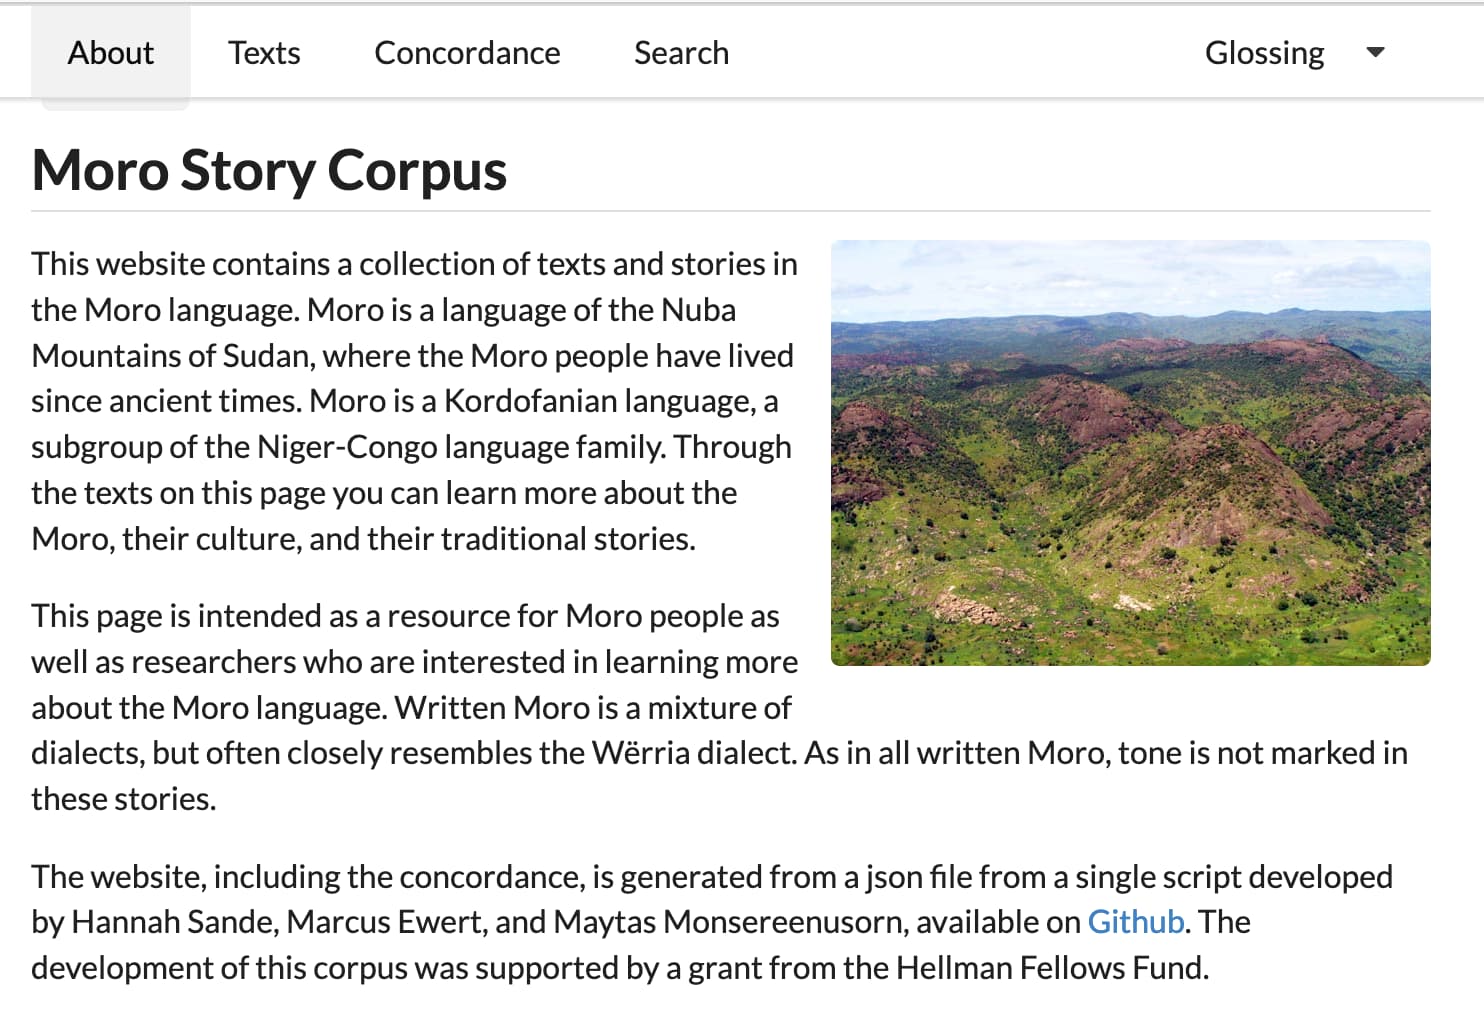This screenshot has height=1028, width=1484.
Task: Click the words 'Niger-Congo language family'
Action: (460, 447)
